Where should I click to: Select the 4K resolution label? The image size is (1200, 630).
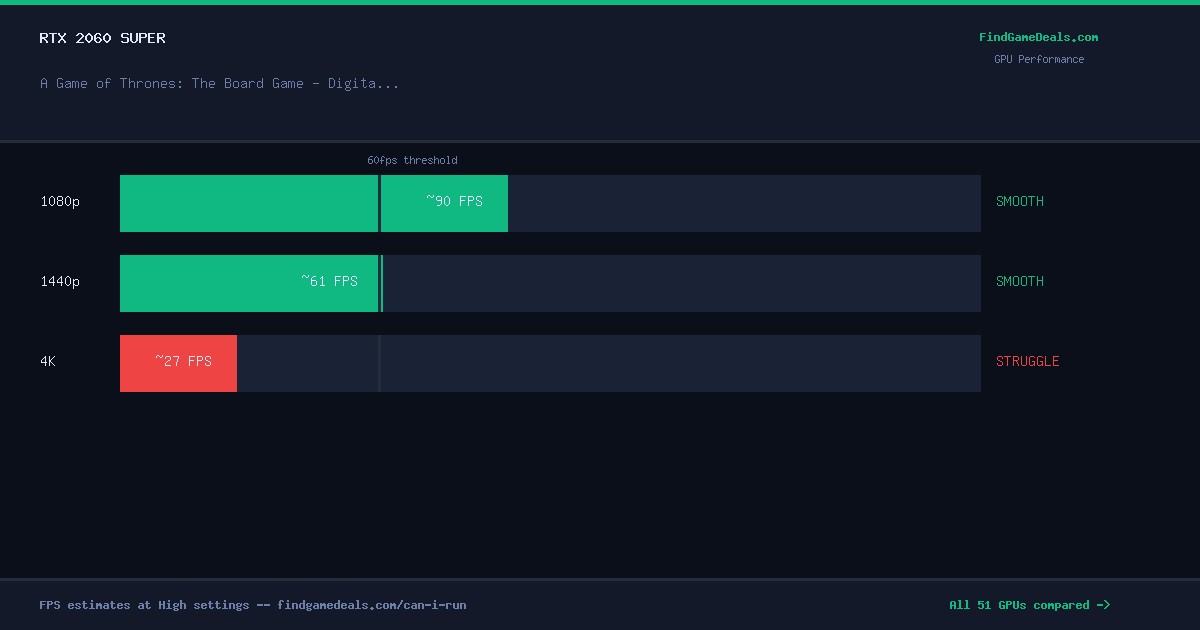48,361
